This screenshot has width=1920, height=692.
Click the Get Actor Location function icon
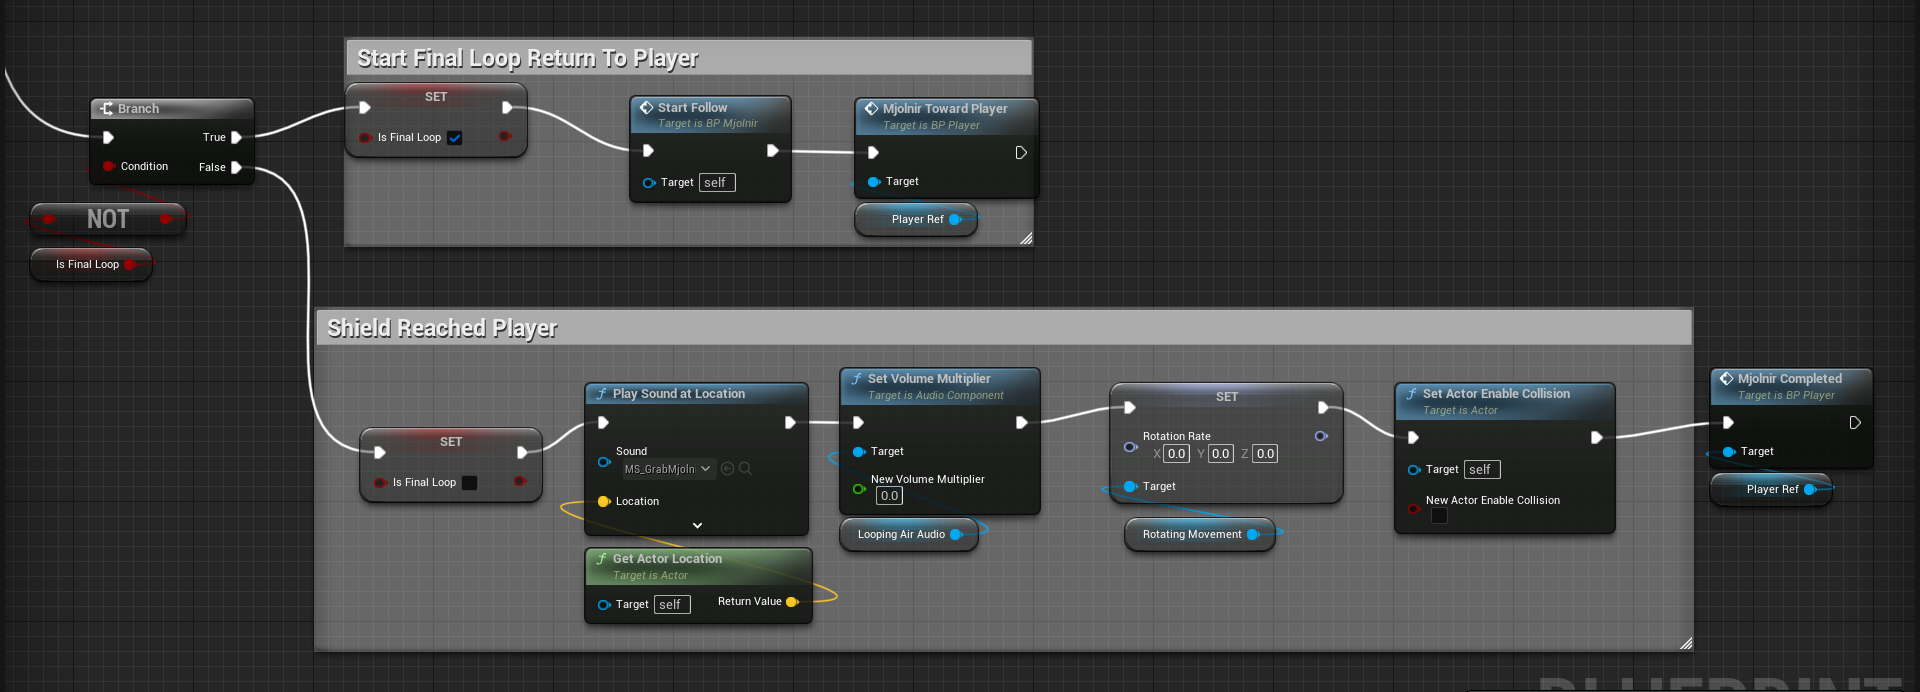point(602,559)
